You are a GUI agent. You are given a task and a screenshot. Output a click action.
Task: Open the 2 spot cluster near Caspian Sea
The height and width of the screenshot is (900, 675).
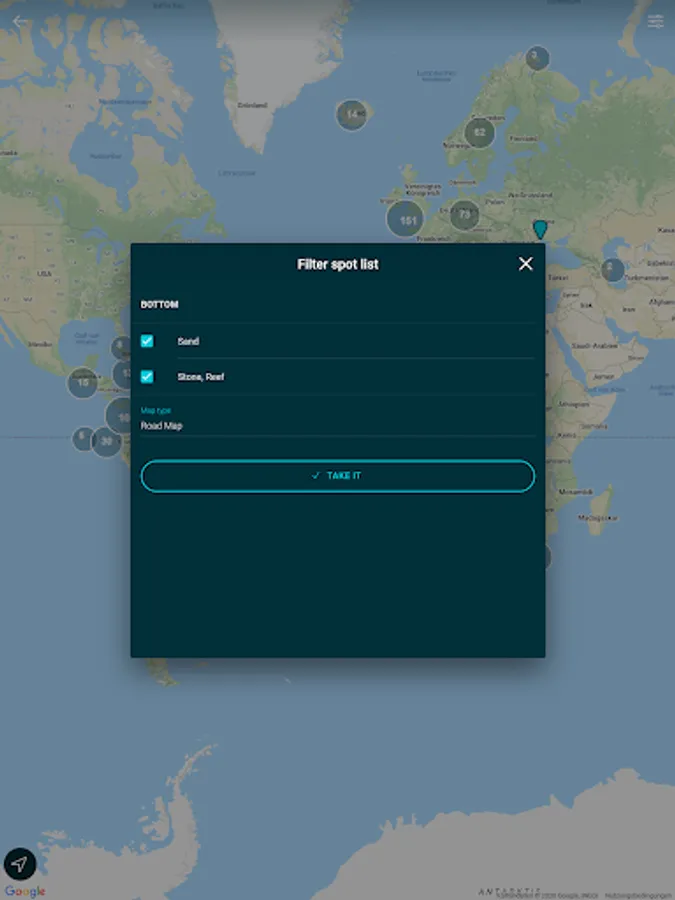tap(612, 269)
